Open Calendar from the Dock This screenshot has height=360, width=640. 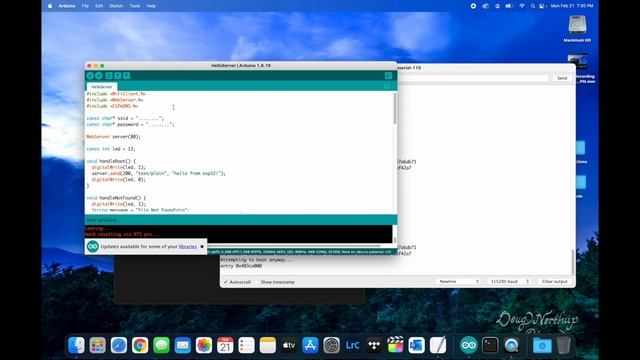[225, 346]
